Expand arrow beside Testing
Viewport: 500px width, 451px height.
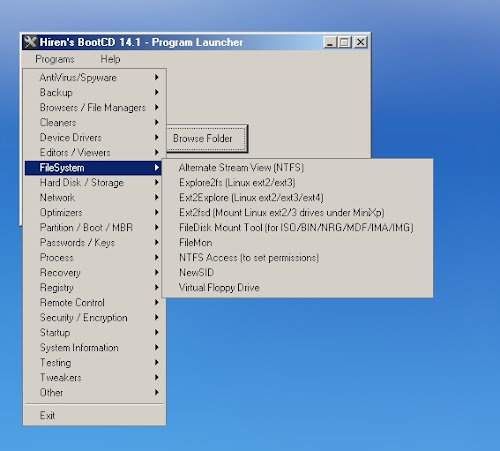pos(156,362)
